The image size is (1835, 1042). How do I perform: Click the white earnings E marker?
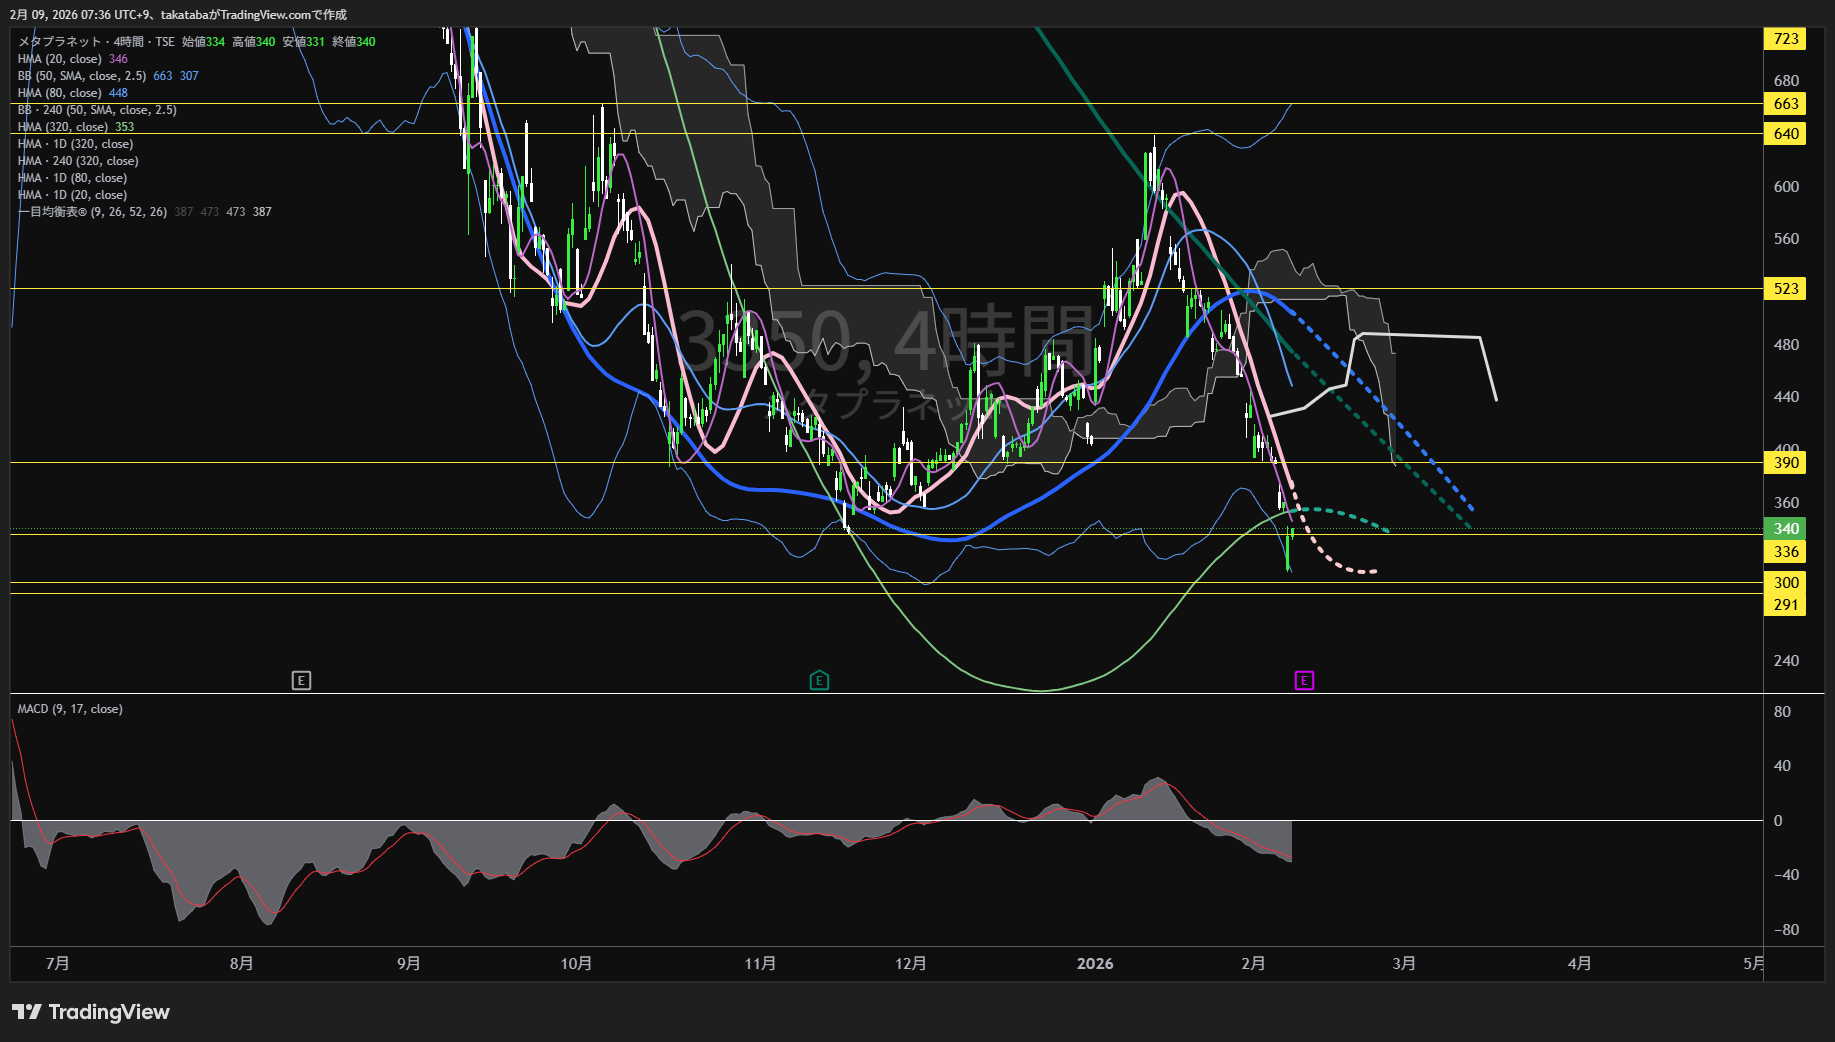[301, 681]
